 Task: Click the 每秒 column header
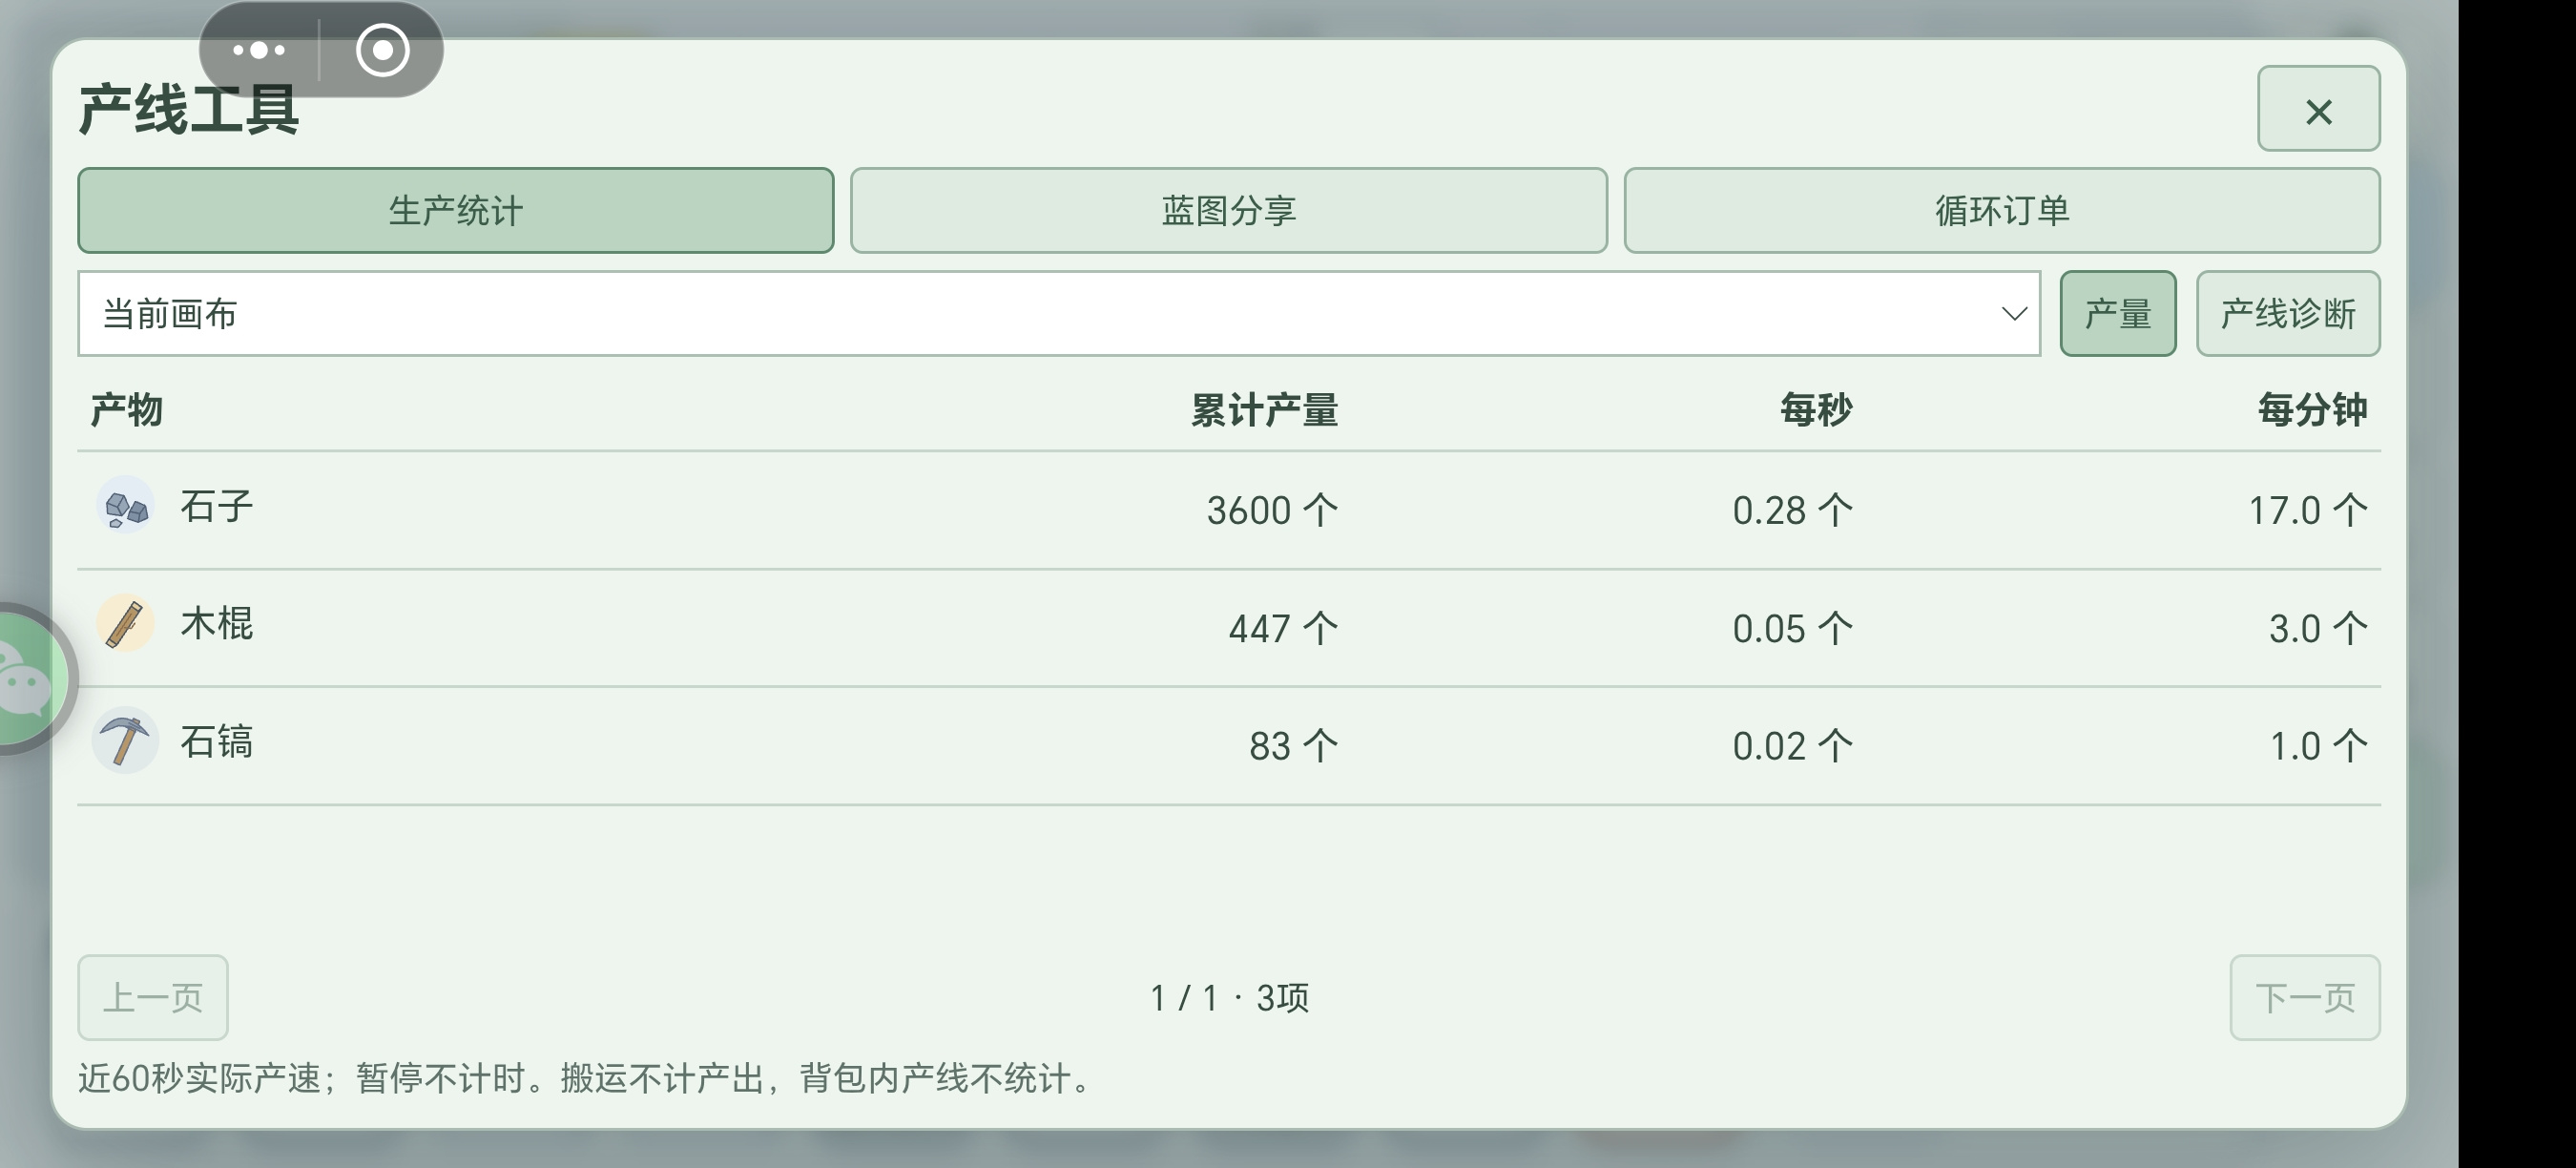pyautogui.click(x=1816, y=410)
